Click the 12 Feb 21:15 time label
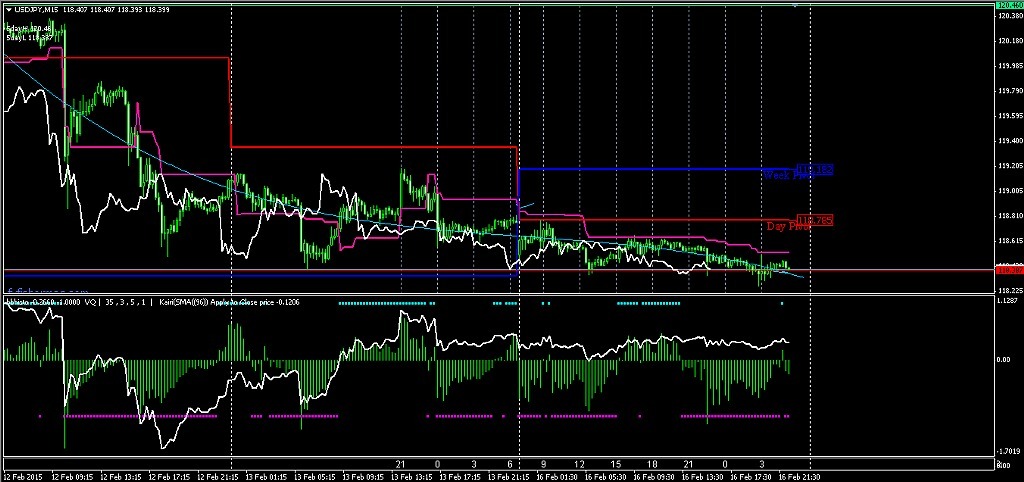The height and width of the screenshot is (482, 1024). pyautogui.click(x=219, y=477)
